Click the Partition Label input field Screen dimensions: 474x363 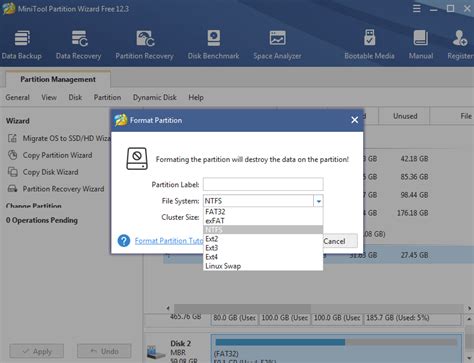tap(263, 184)
